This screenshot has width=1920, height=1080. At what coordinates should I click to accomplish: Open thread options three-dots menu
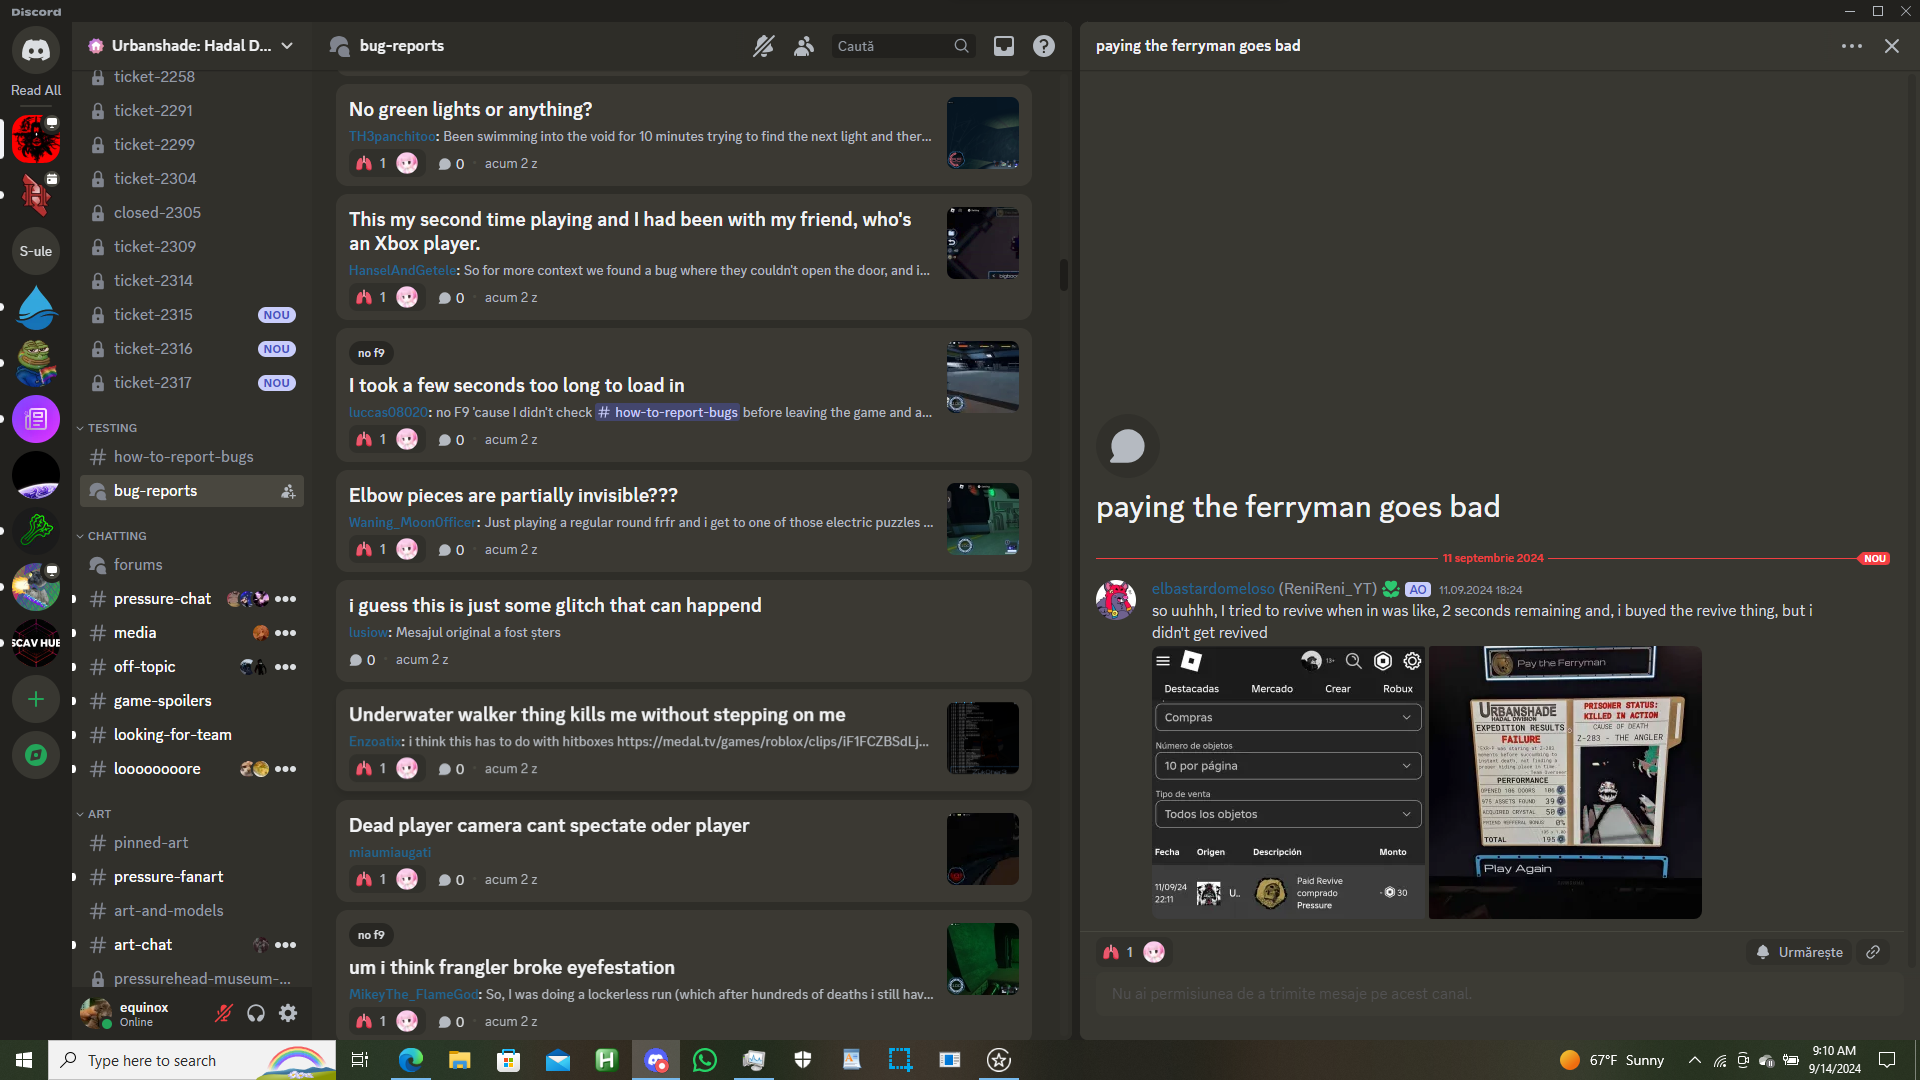click(x=1851, y=46)
